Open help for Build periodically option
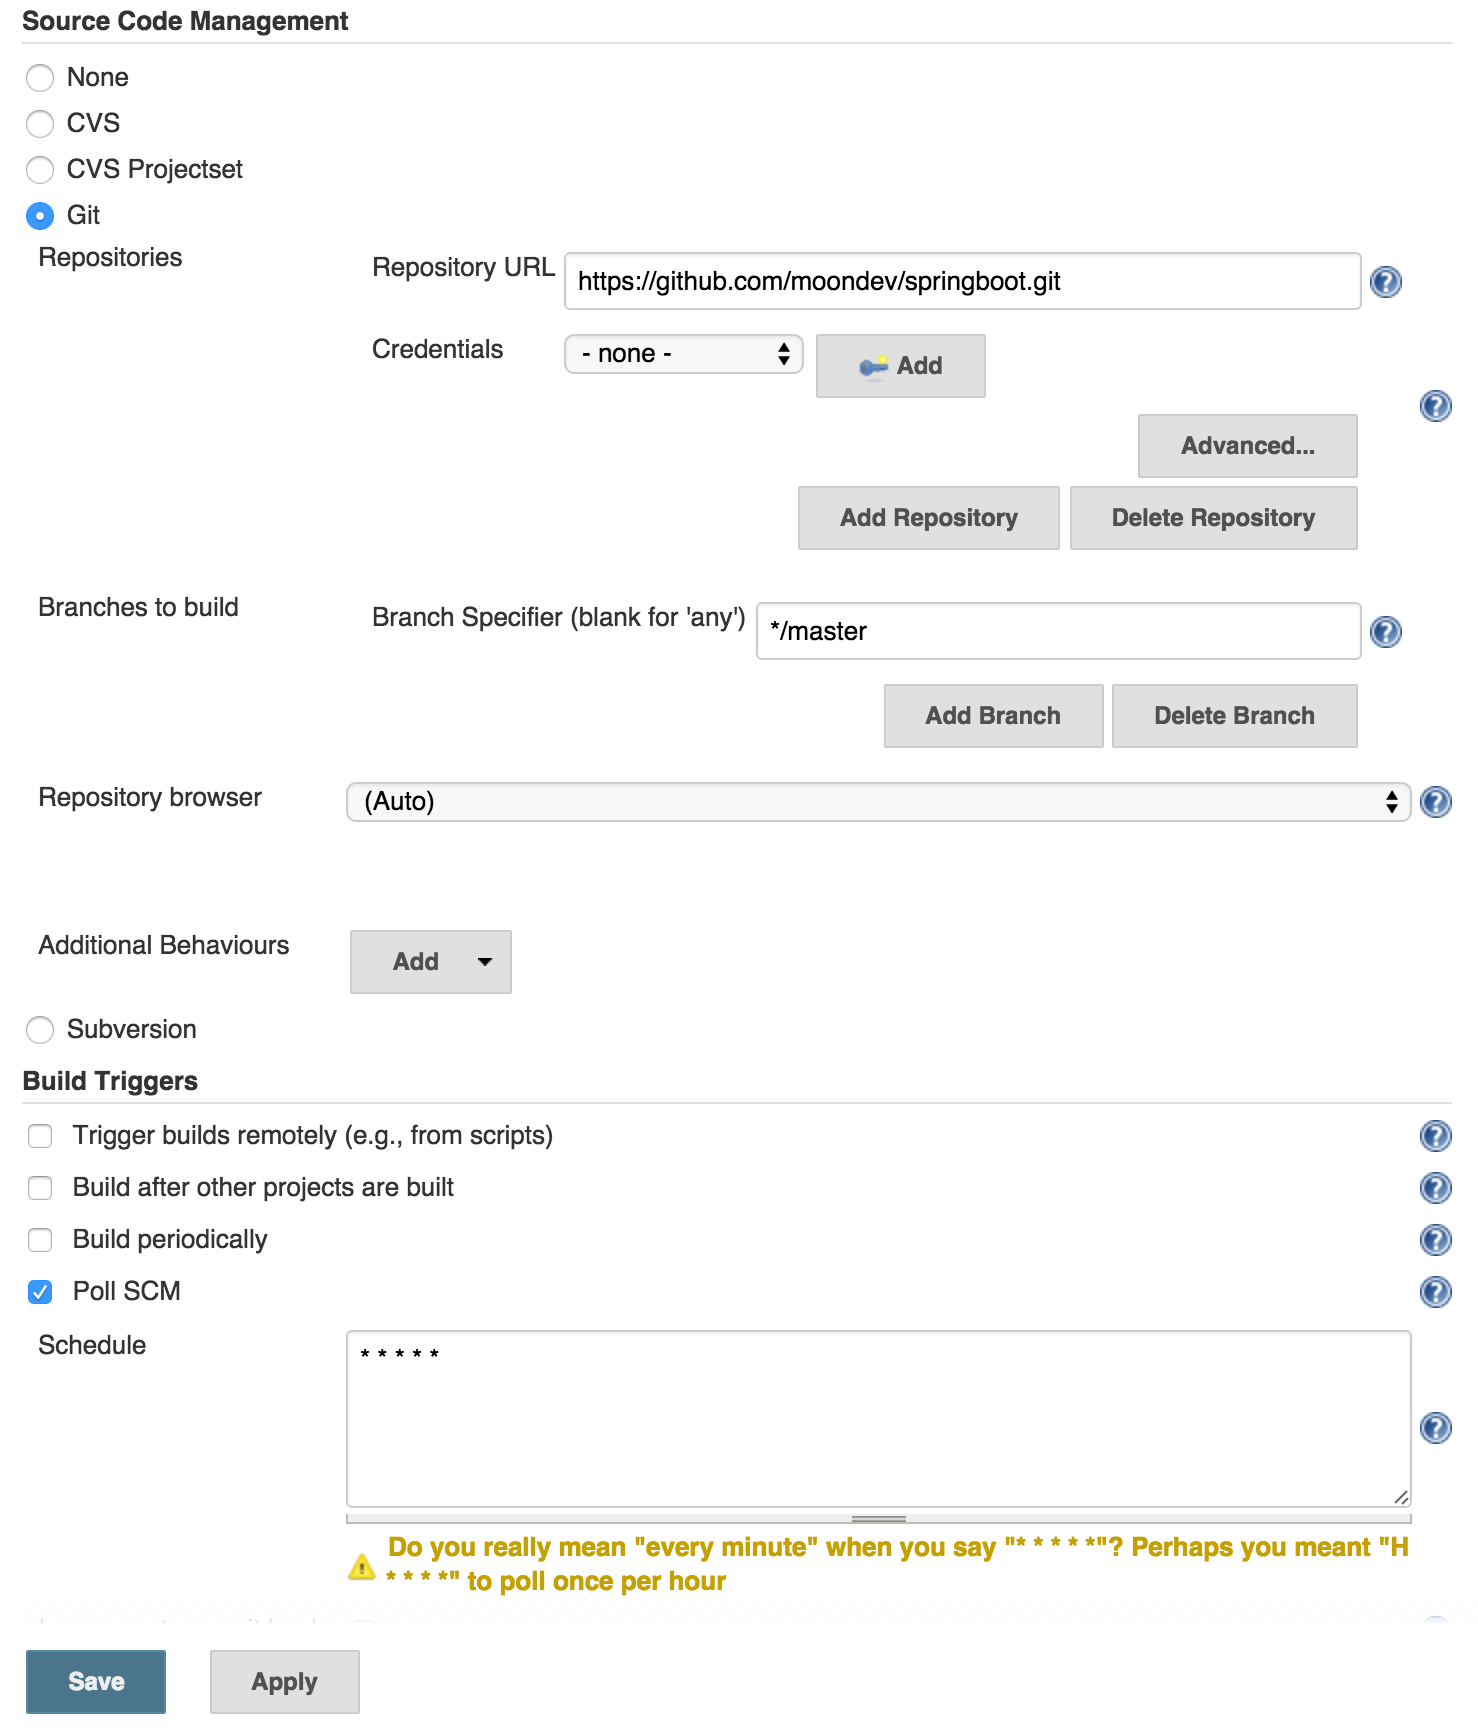The image size is (1478, 1736). click(x=1435, y=1240)
